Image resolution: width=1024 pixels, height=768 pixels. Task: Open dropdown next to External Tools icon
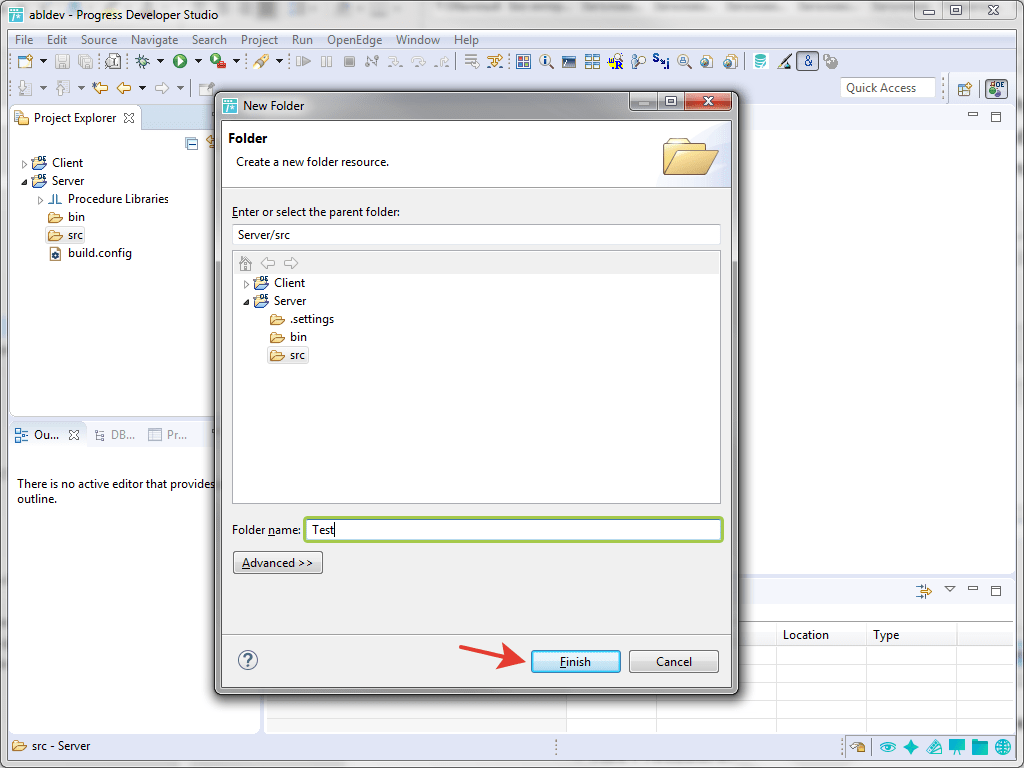(236, 62)
